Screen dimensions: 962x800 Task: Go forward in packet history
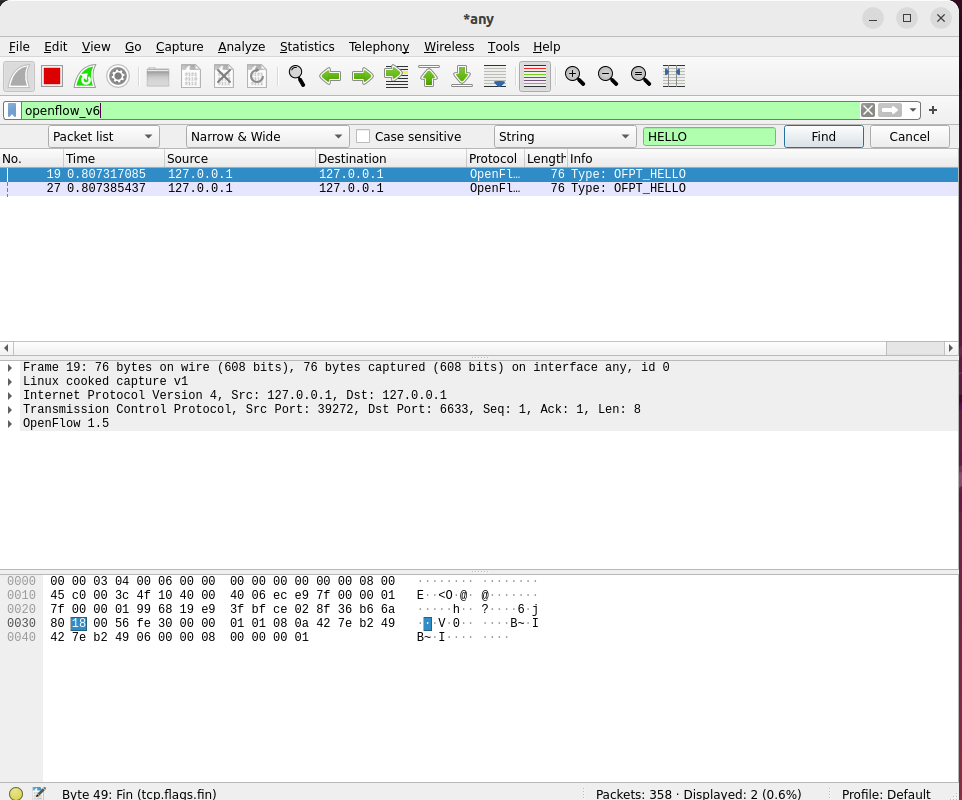click(x=363, y=76)
